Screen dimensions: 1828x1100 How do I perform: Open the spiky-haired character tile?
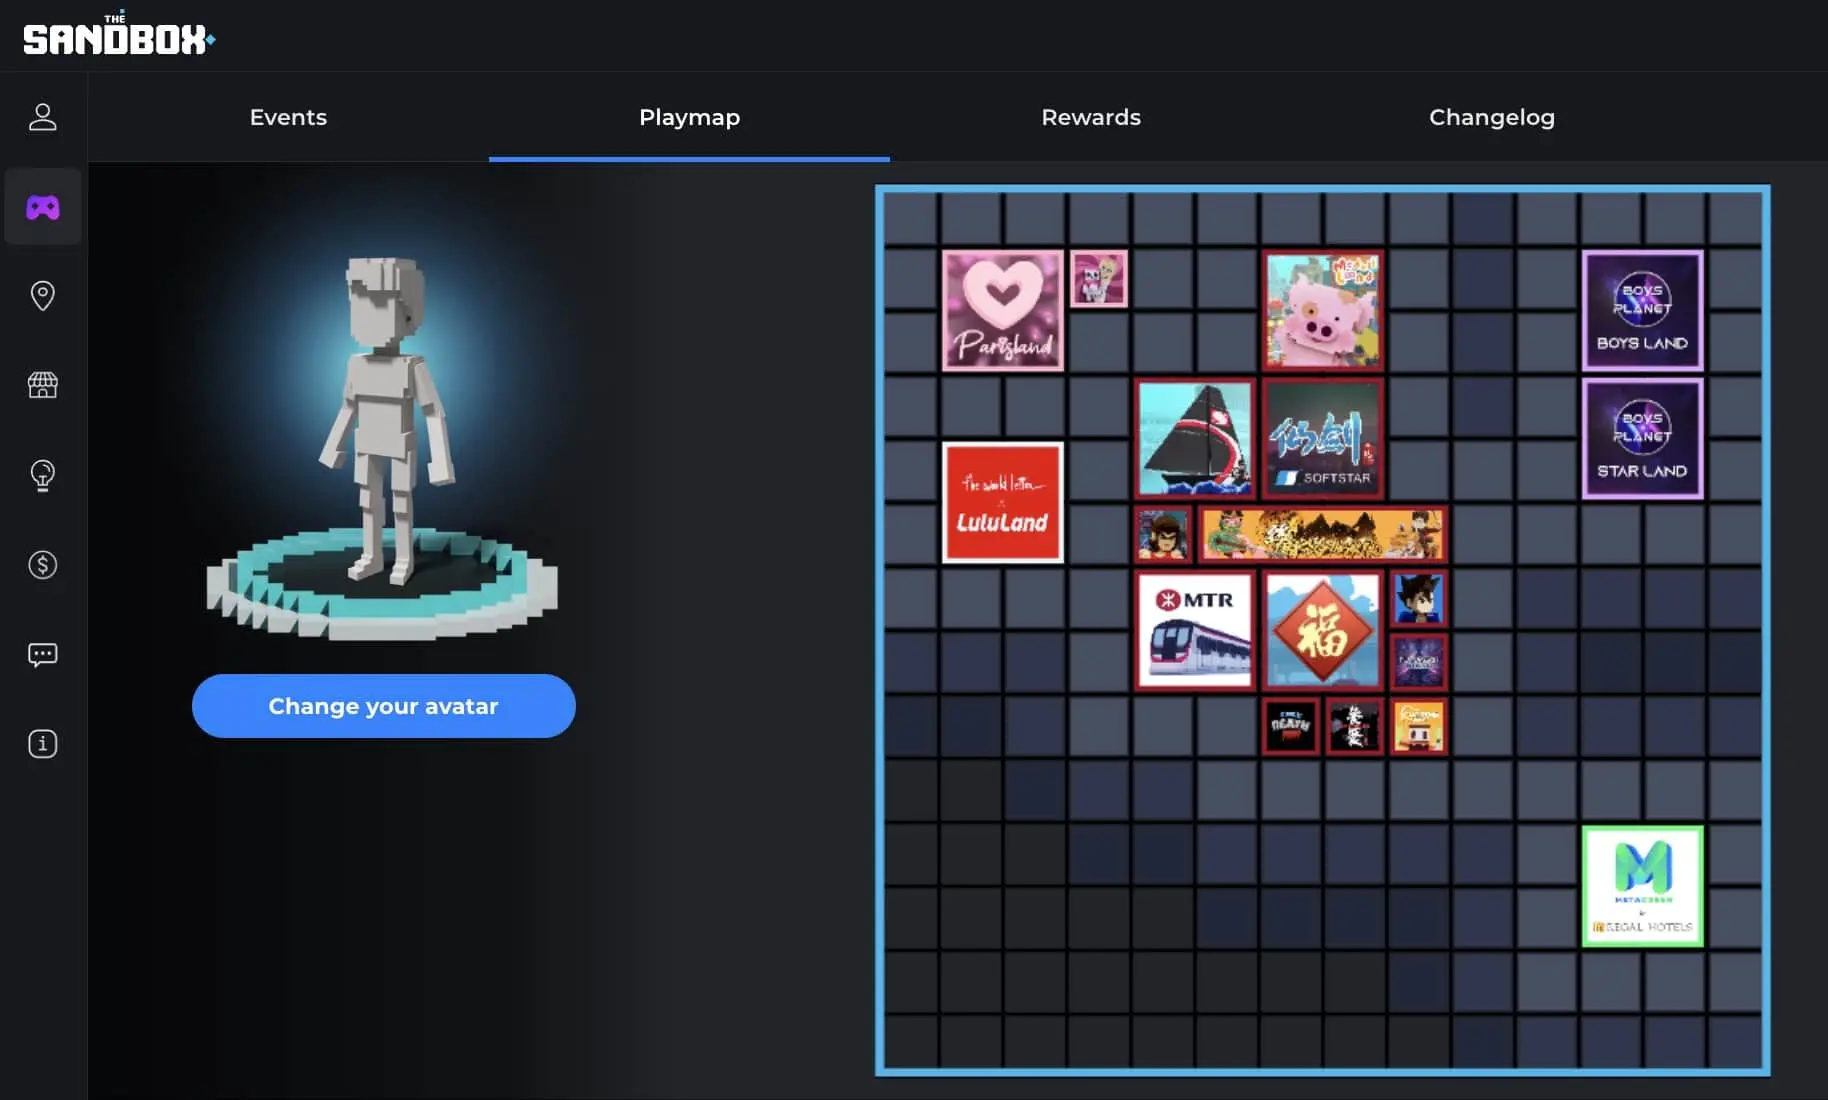(x=1419, y=598)
